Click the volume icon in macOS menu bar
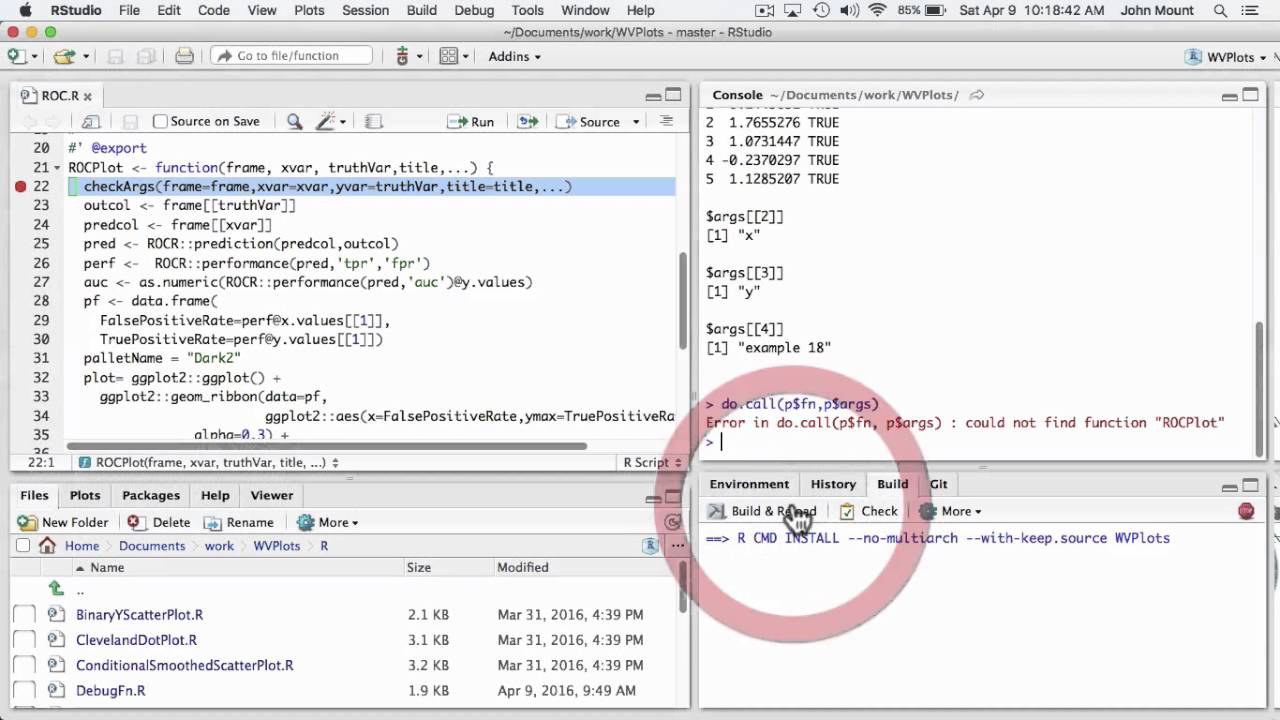1280x720 pixels. coord(851,11)
